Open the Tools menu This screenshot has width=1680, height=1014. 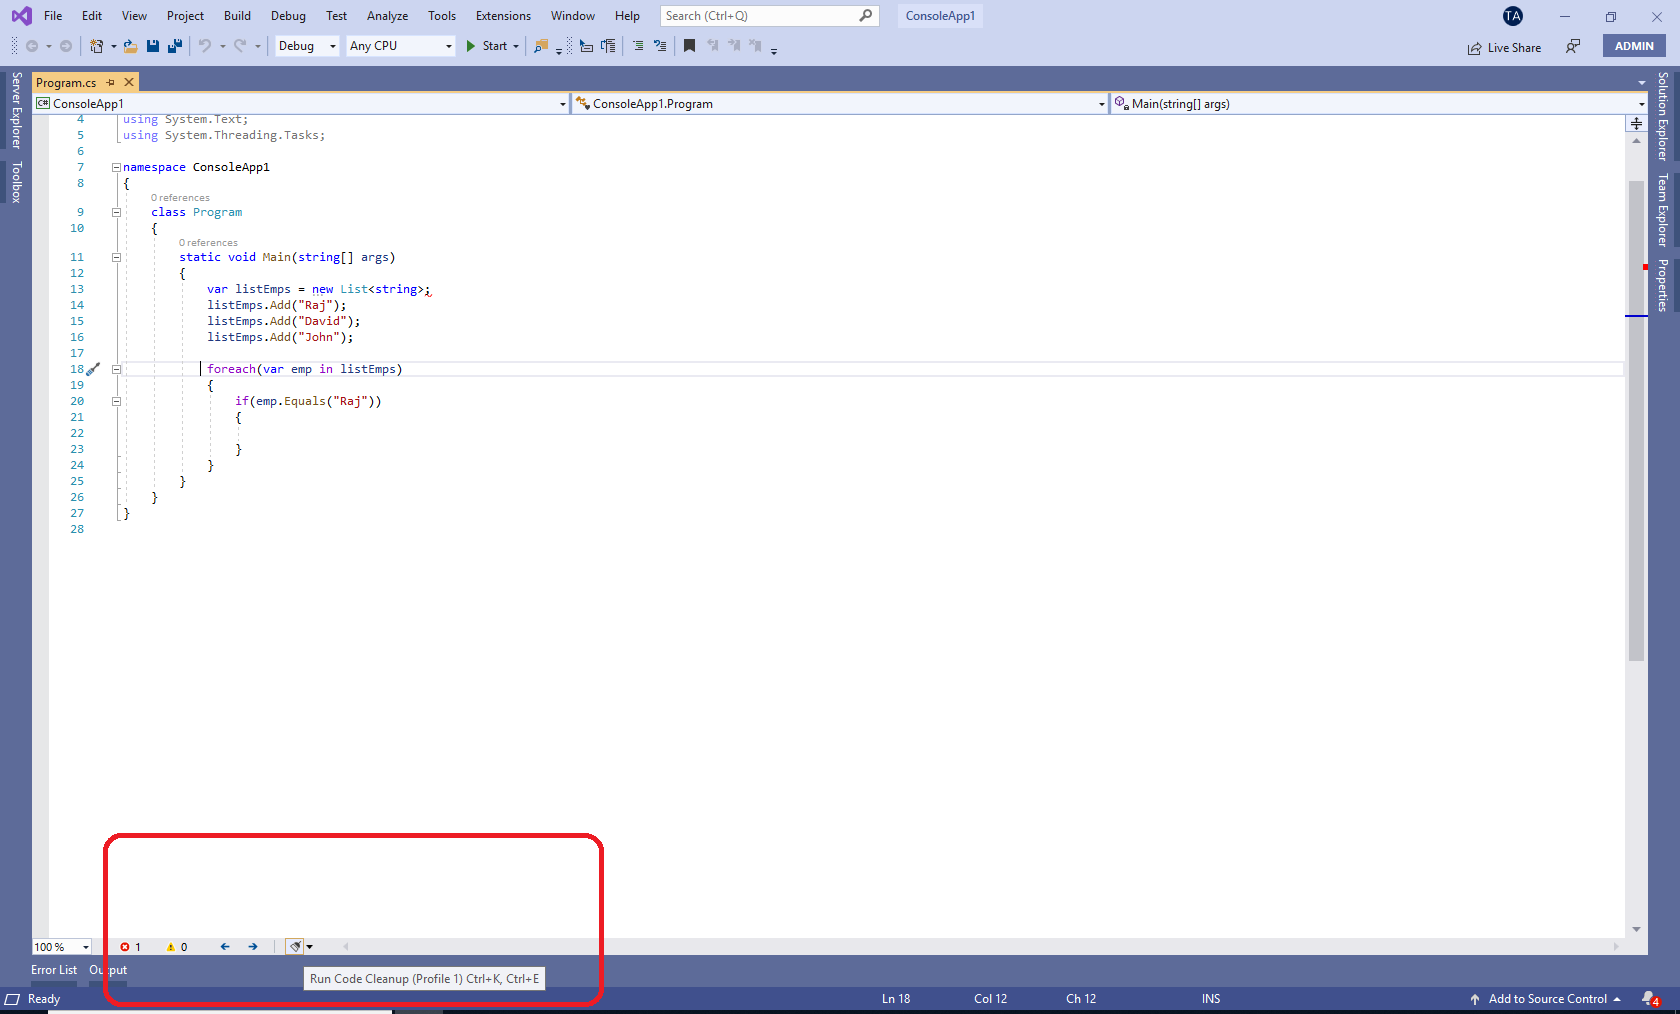click(x=442, y=16)
